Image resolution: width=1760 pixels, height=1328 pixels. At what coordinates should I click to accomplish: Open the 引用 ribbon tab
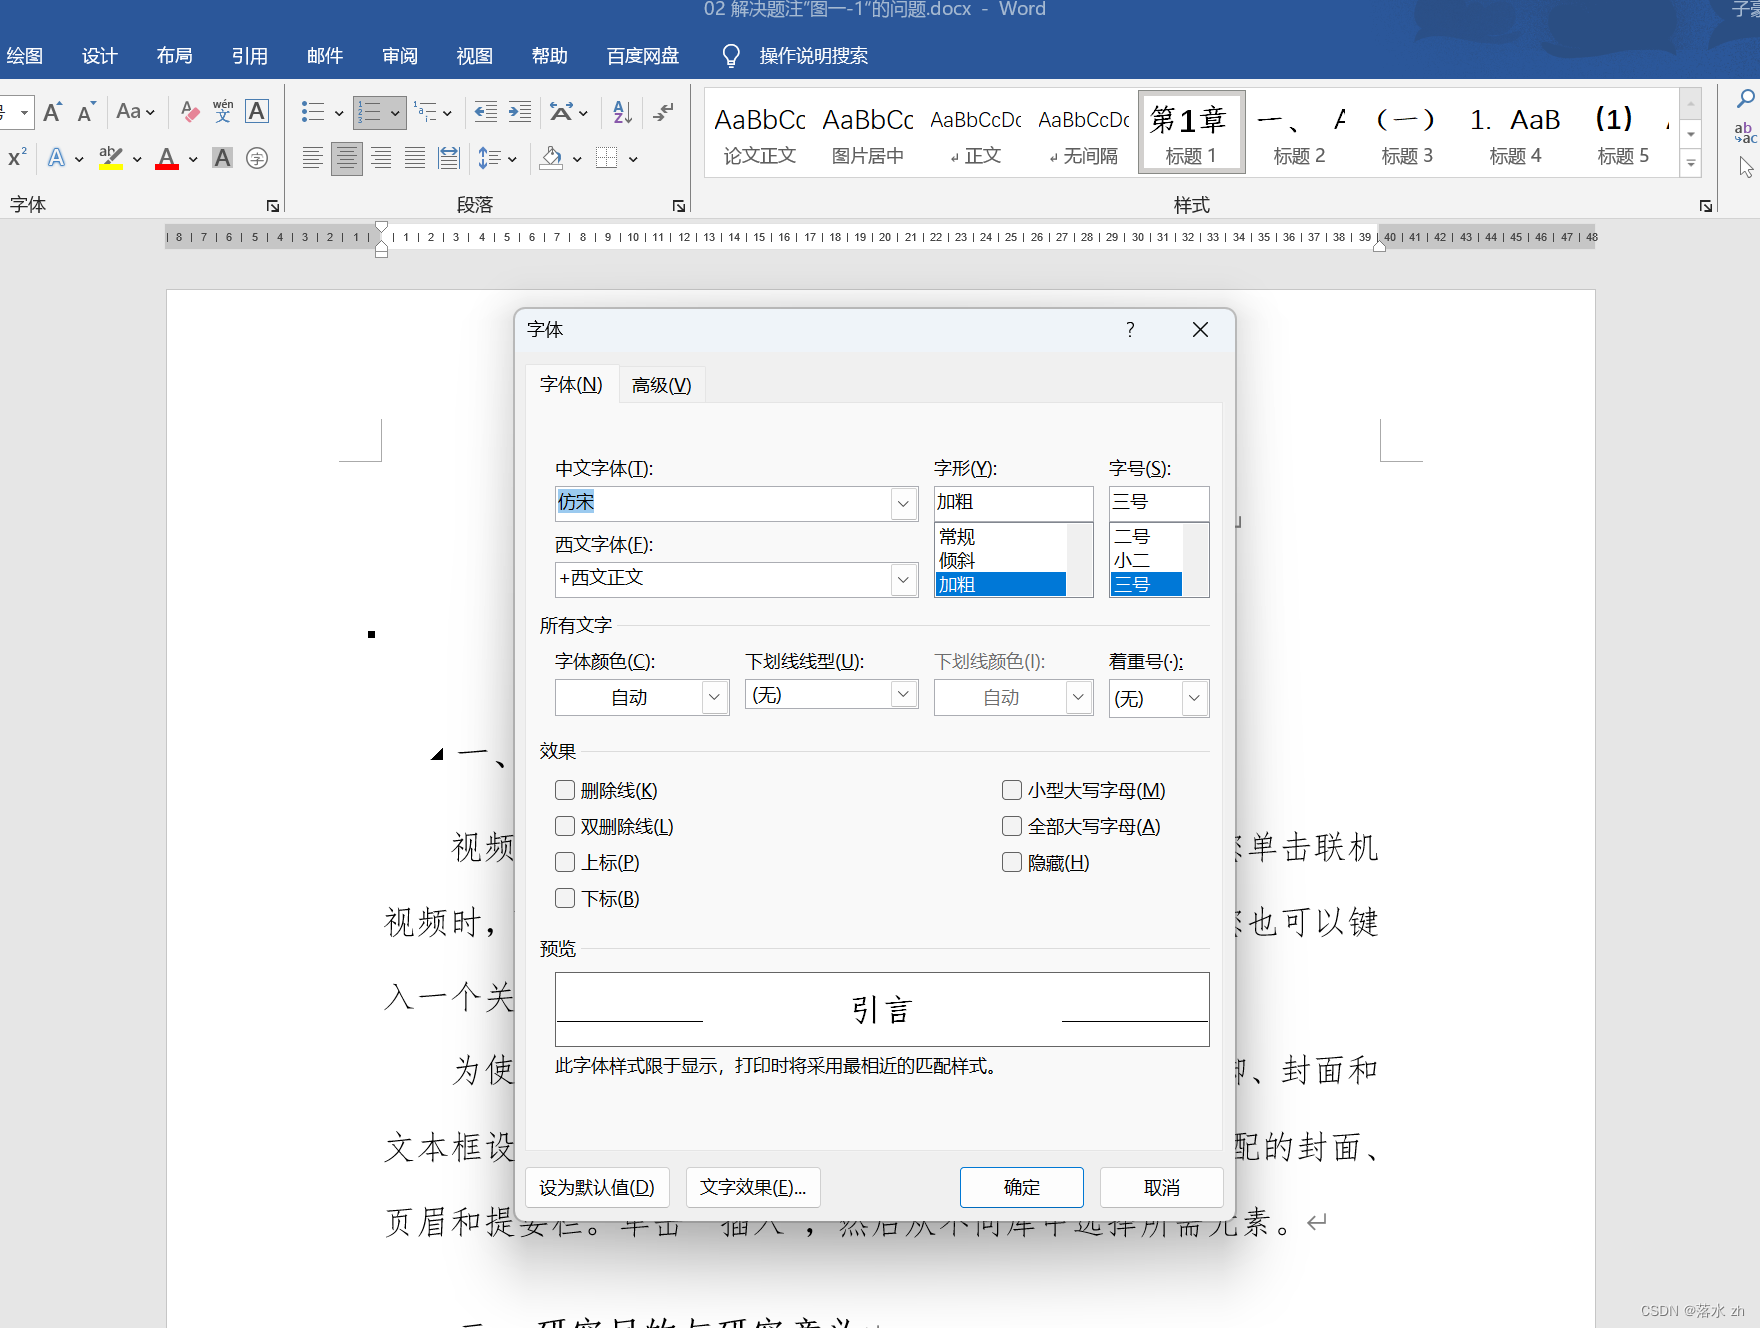pyautogui.click(x=249, y=56)
